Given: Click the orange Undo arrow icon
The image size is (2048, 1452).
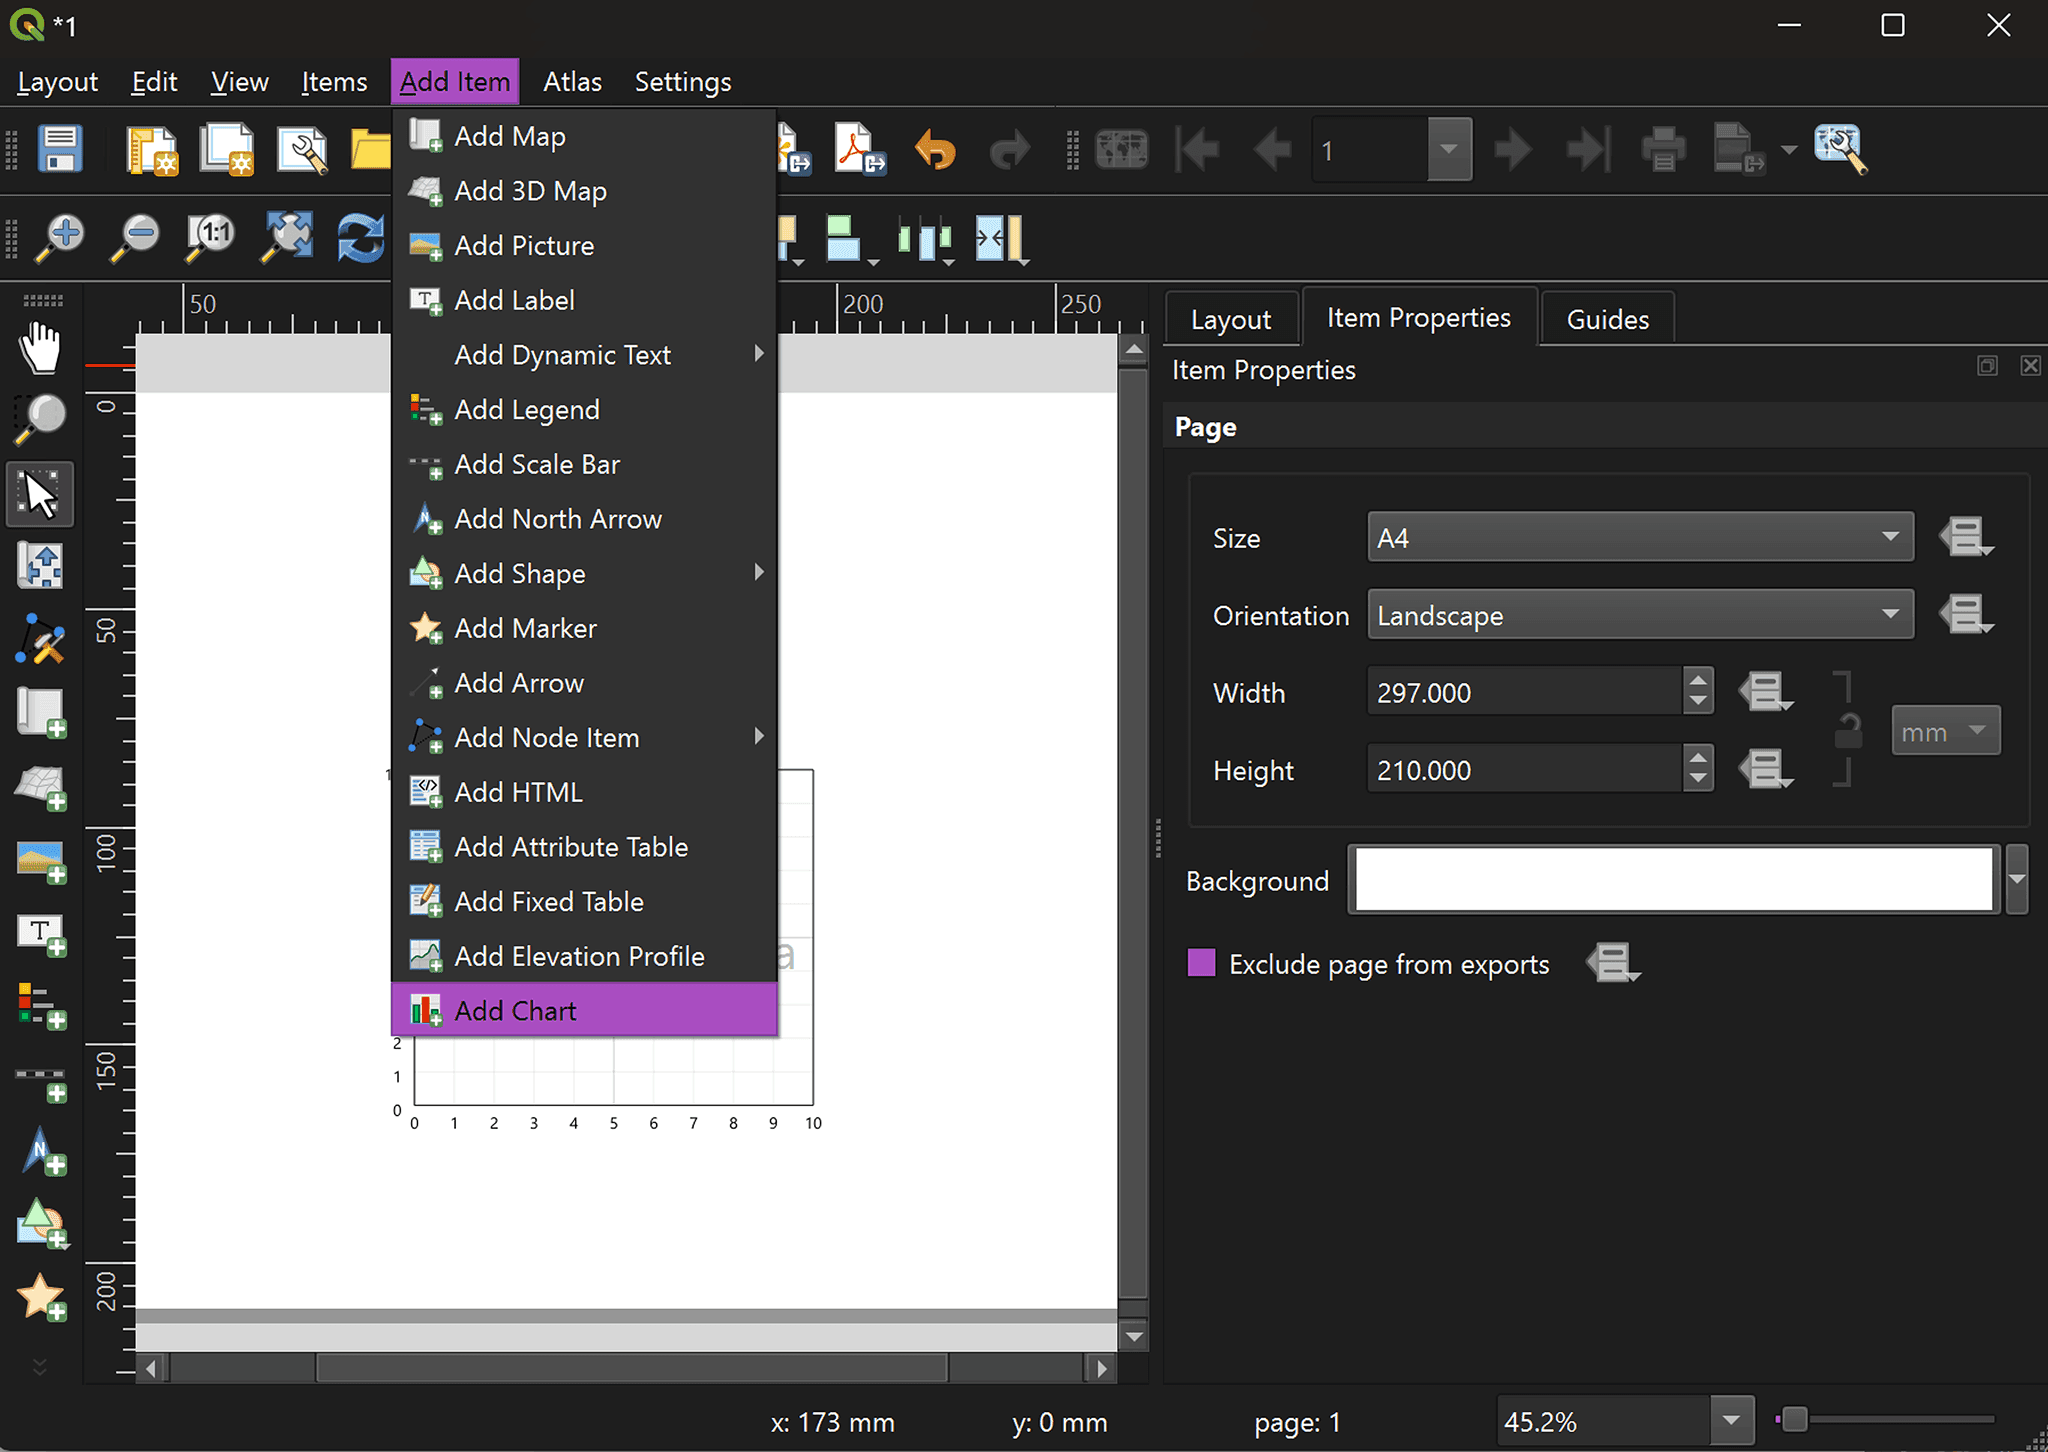Looking at the screenshot, I should [x=935, y=150].
